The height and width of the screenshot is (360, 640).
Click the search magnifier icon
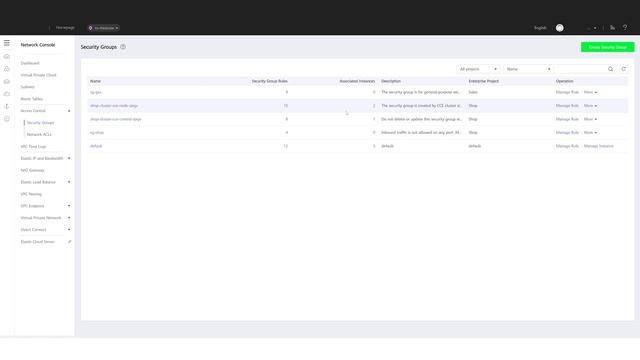610,69
